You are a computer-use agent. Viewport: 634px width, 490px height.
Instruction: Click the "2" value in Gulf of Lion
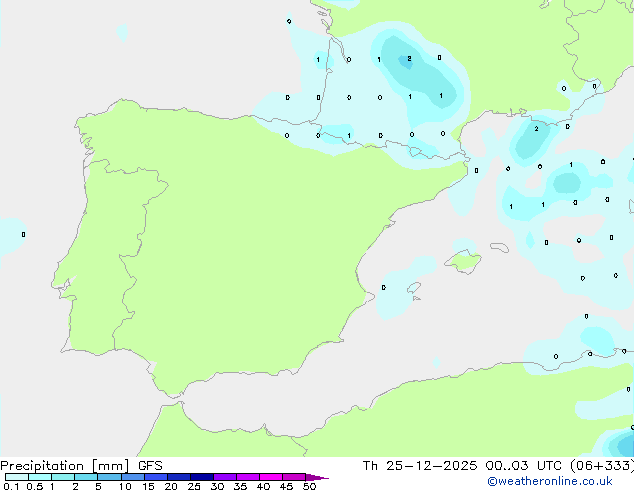click(x=536, y=129)
